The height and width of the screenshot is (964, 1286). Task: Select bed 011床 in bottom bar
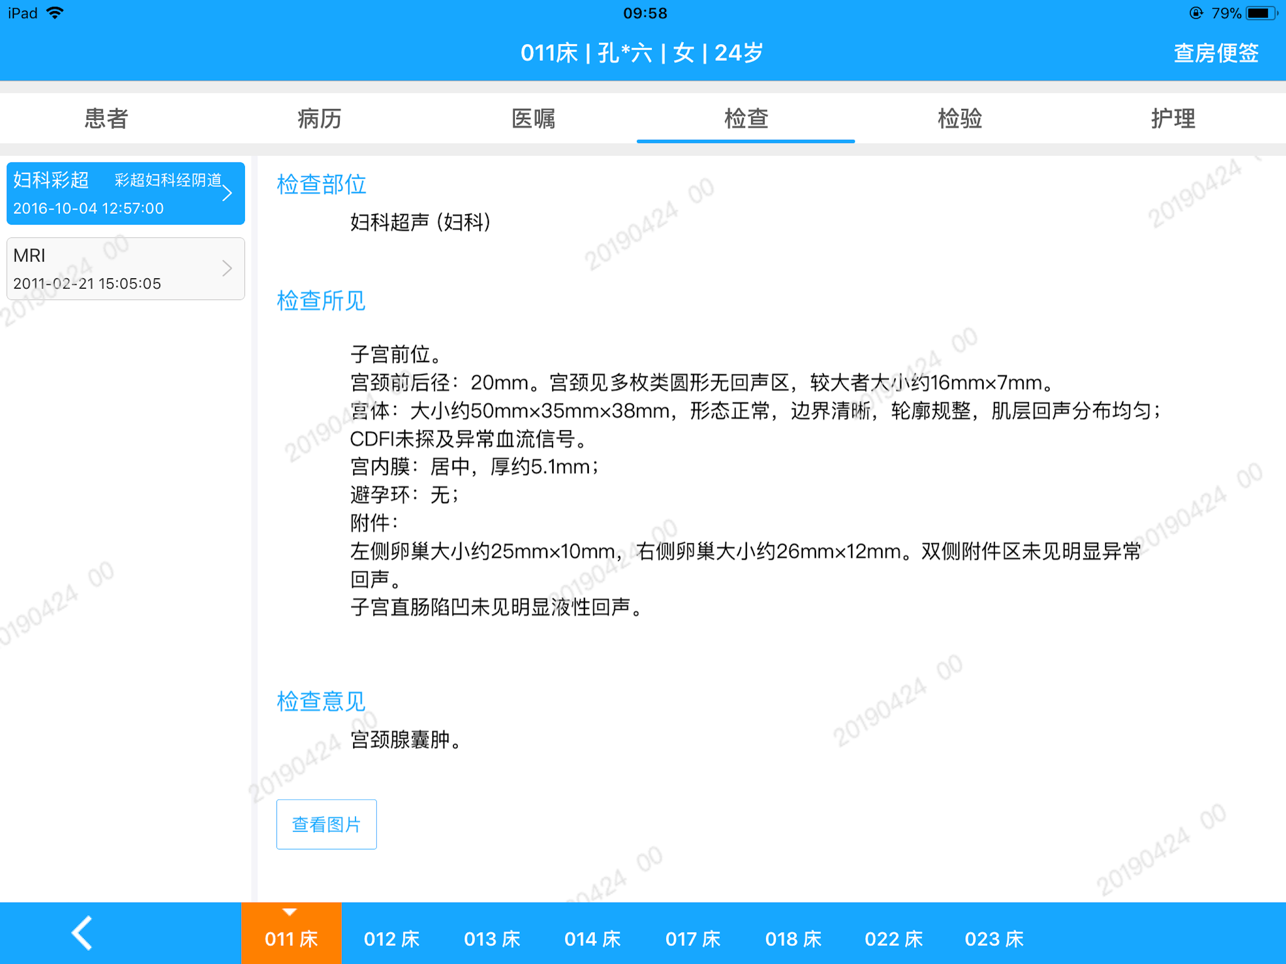click(x=291, y=938)
